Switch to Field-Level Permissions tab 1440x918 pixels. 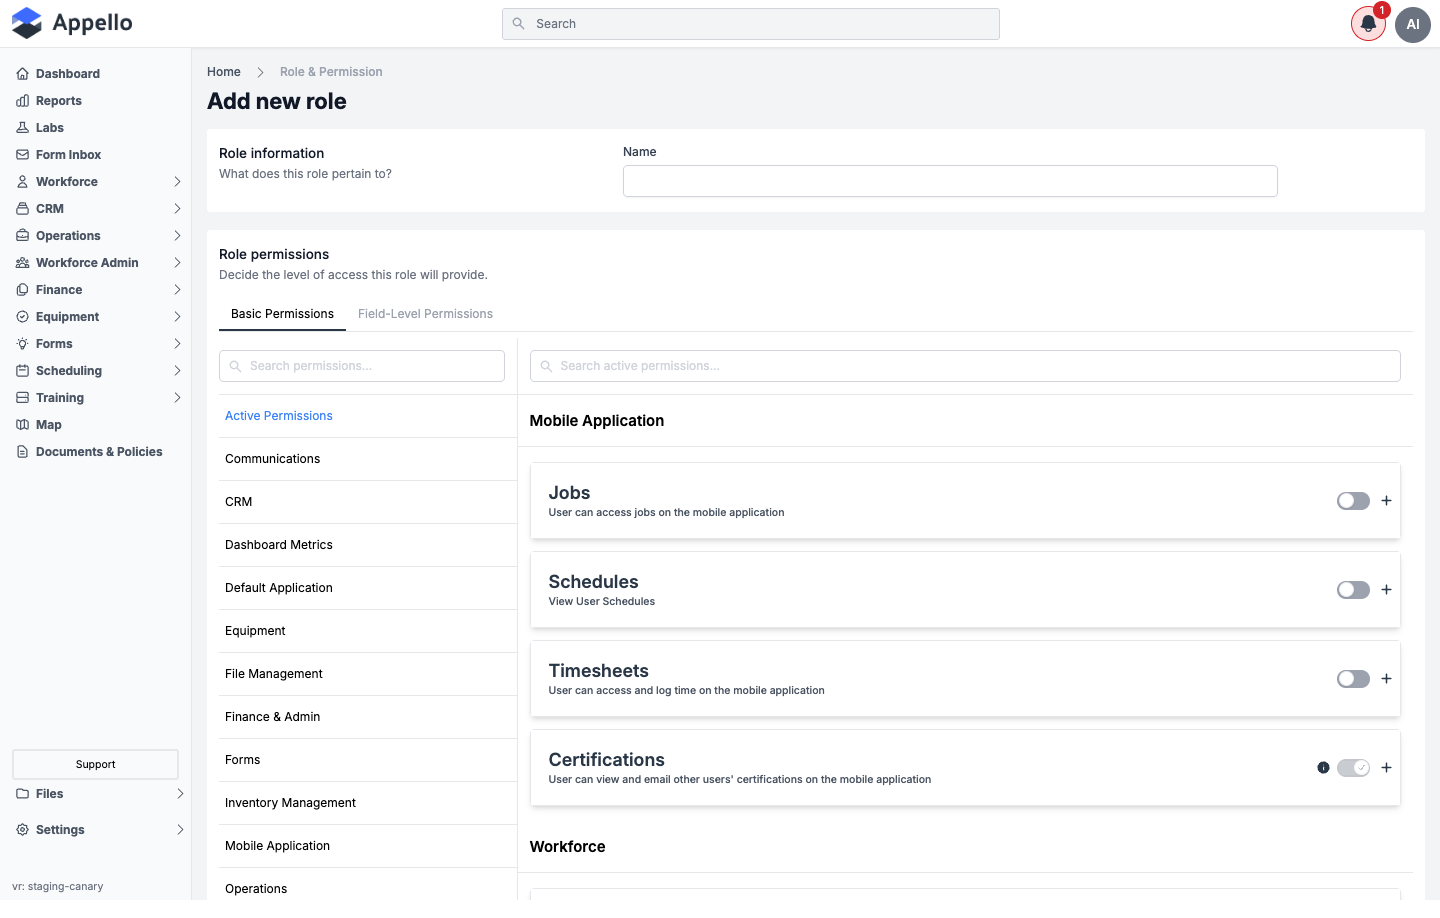(x=425, y=314)
